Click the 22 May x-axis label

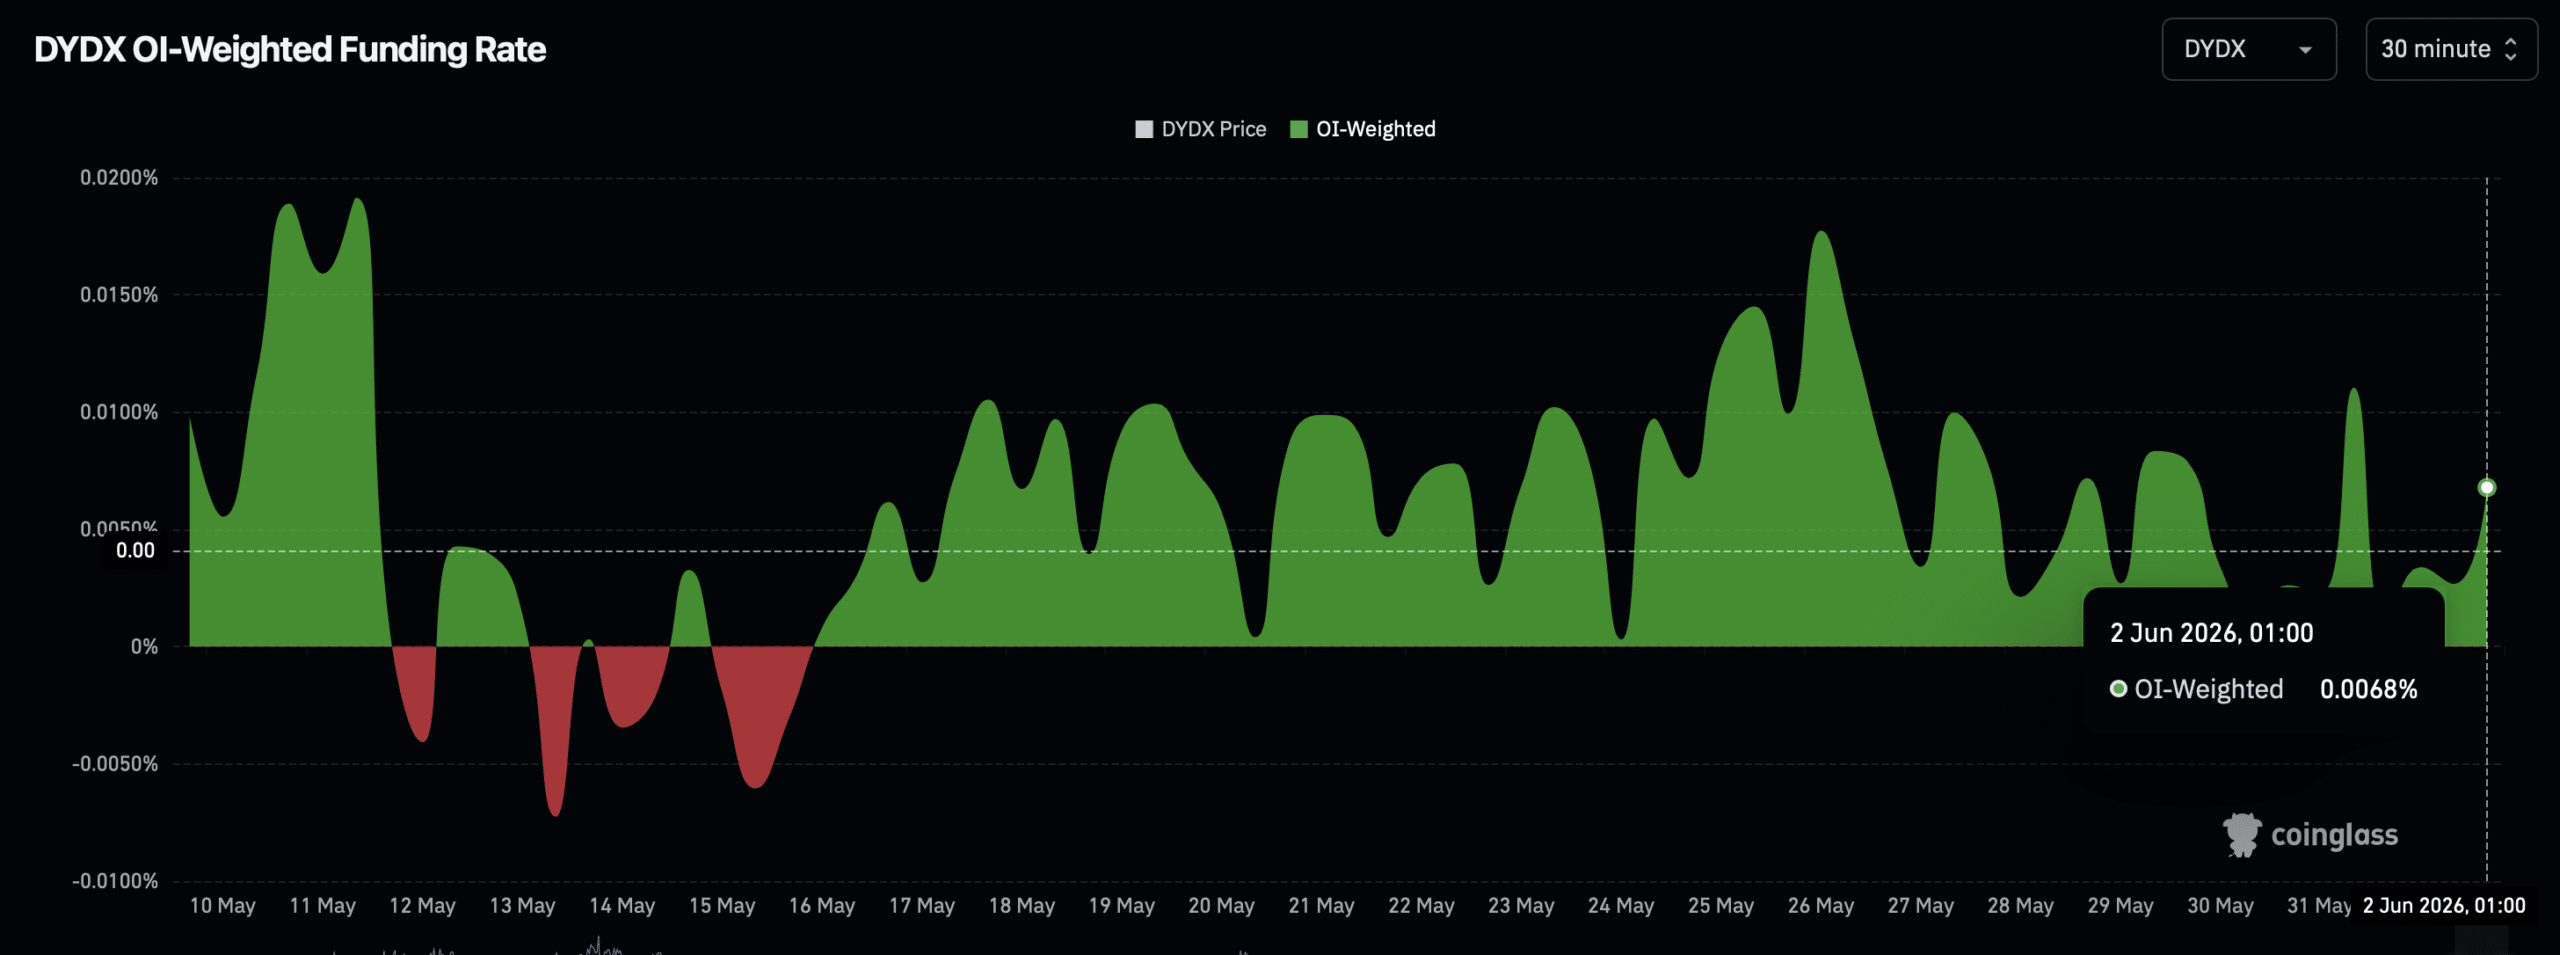(x=1421, y=905)
